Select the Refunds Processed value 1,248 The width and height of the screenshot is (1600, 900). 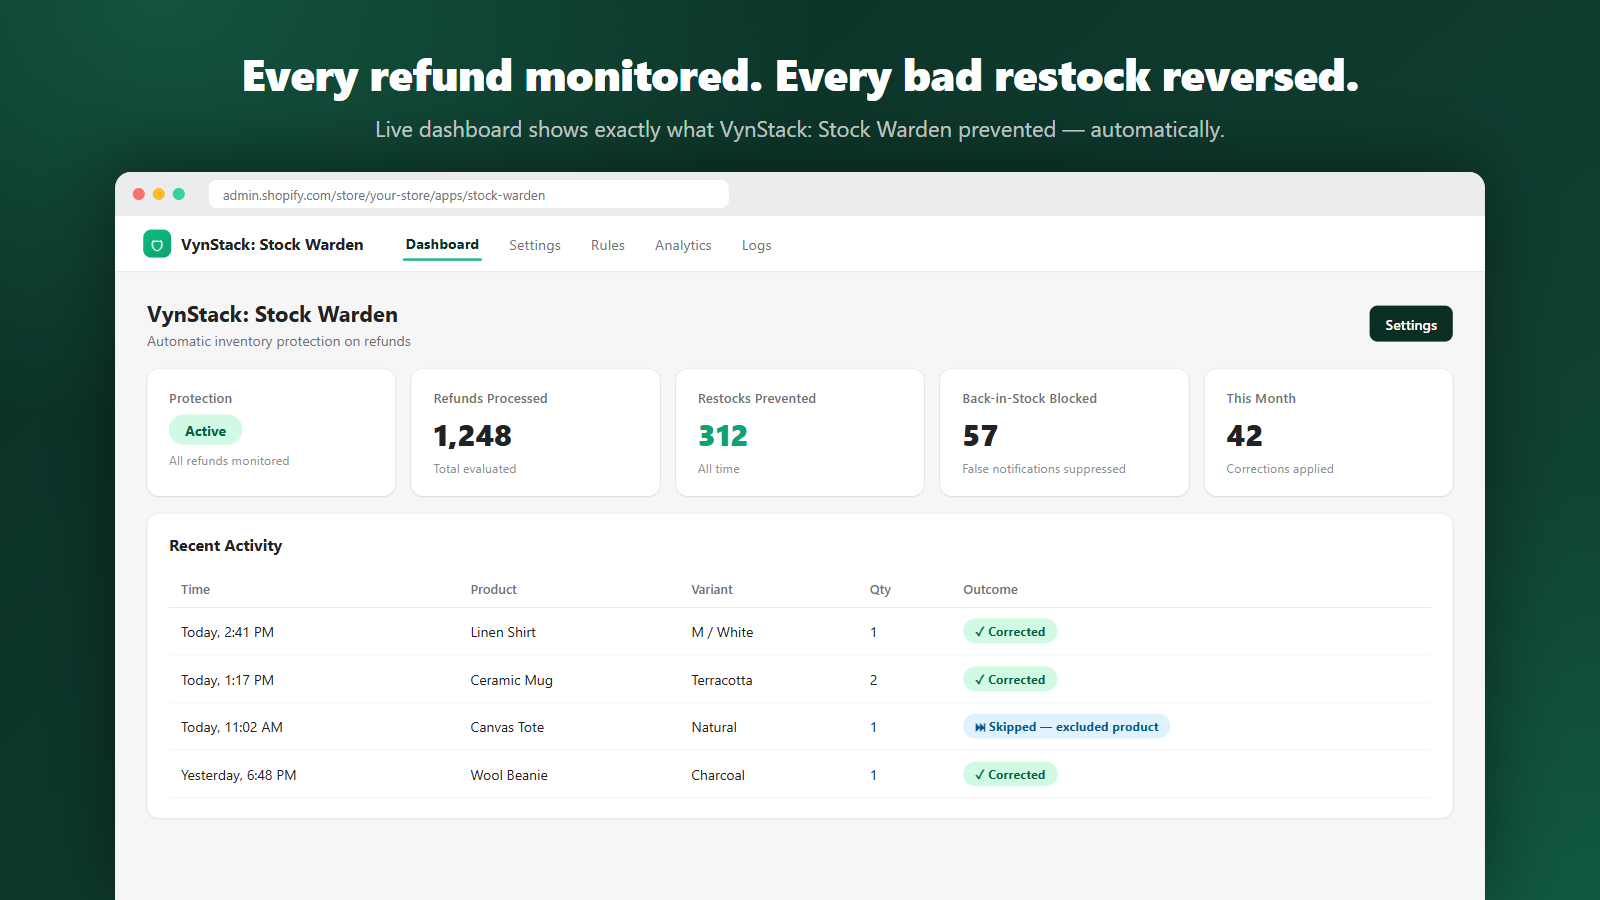pyautogui.click(x=473, y=436)
